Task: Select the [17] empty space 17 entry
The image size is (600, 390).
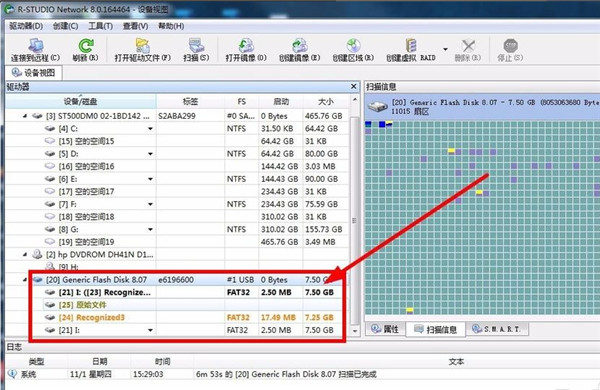Action: coord(86,191)
